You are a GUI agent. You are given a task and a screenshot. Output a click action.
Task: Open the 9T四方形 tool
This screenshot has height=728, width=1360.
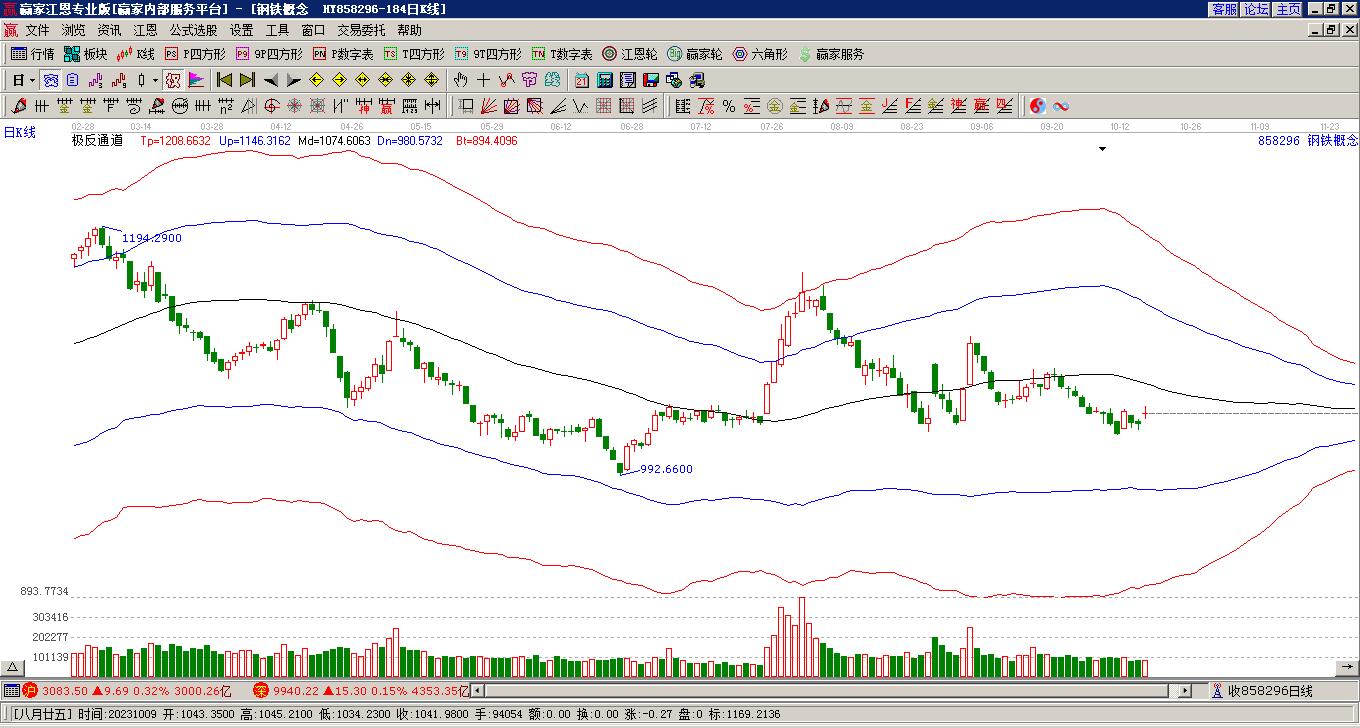[x=488, y=54]
